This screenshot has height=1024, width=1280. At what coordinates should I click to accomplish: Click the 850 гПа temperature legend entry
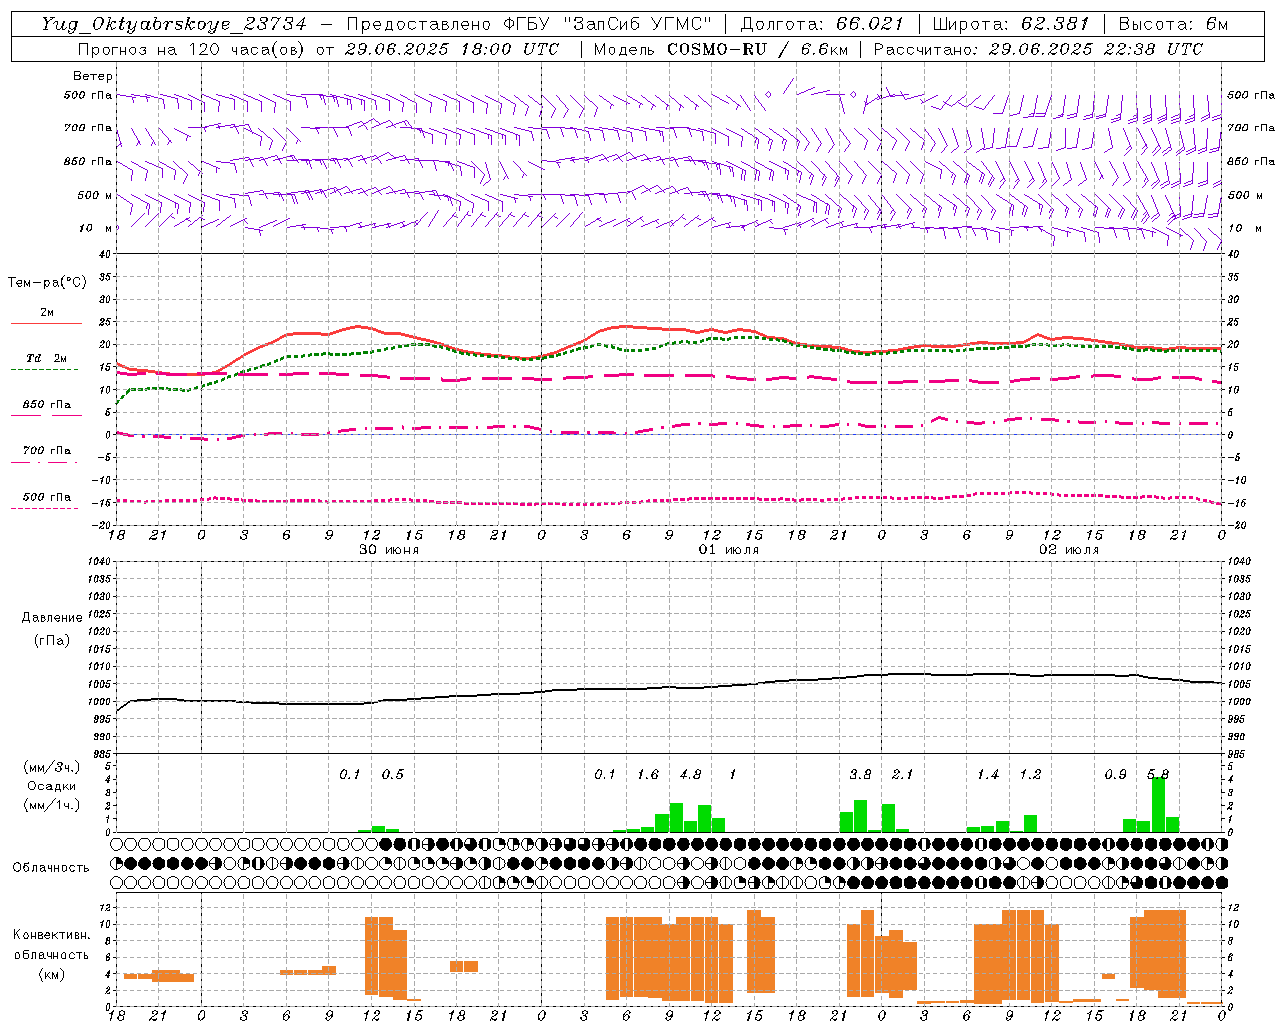click(x=47, y=405)
